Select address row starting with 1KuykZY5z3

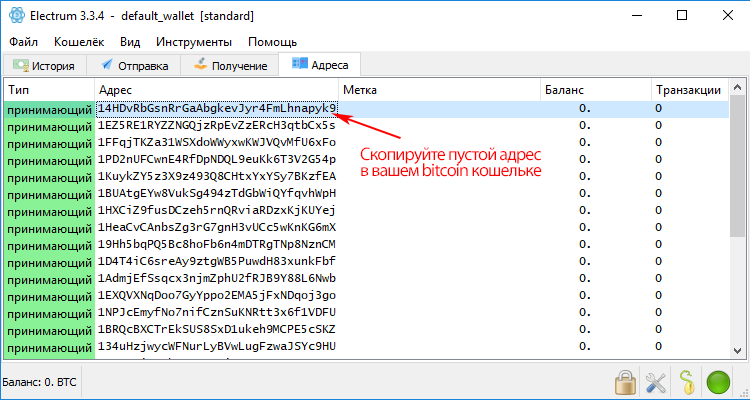point(216,176)
